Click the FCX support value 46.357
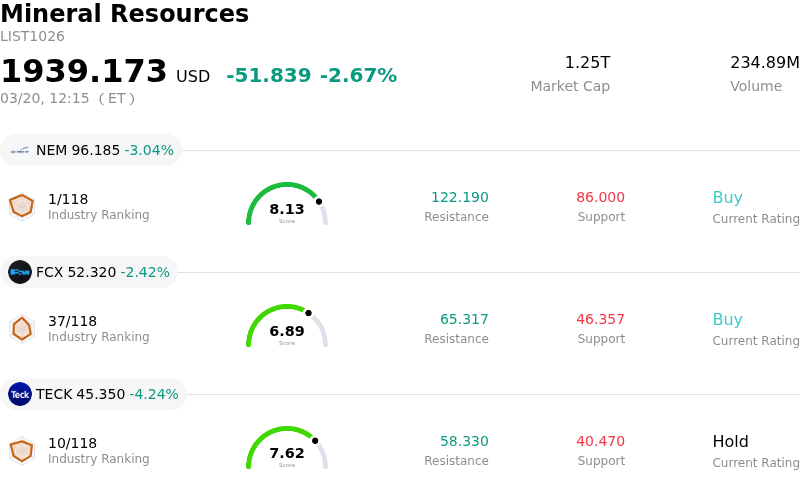 point(600,320)
